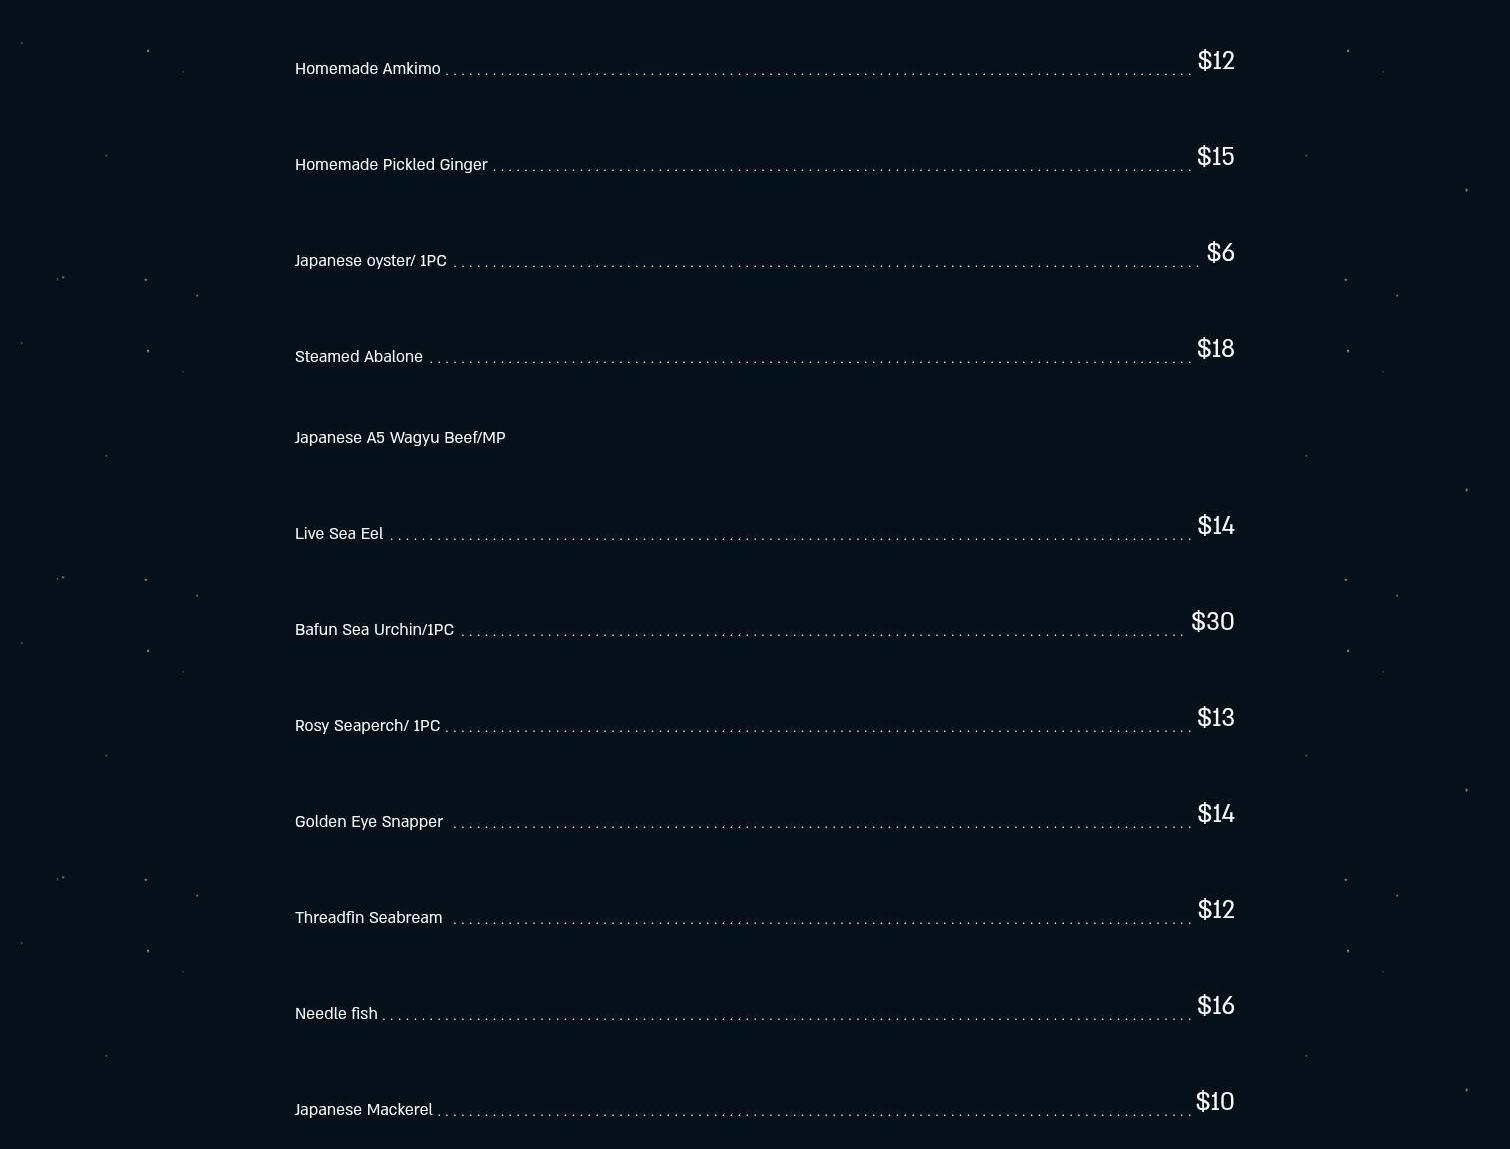Click the $18 price for Steamed Abalone
This screenshot has height=1149, width=1510.
coord(1215,349)
